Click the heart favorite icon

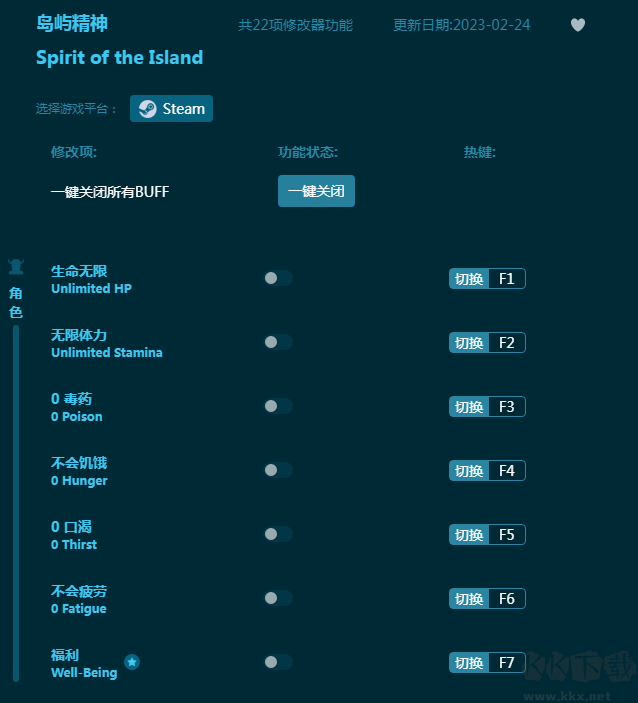577,25
